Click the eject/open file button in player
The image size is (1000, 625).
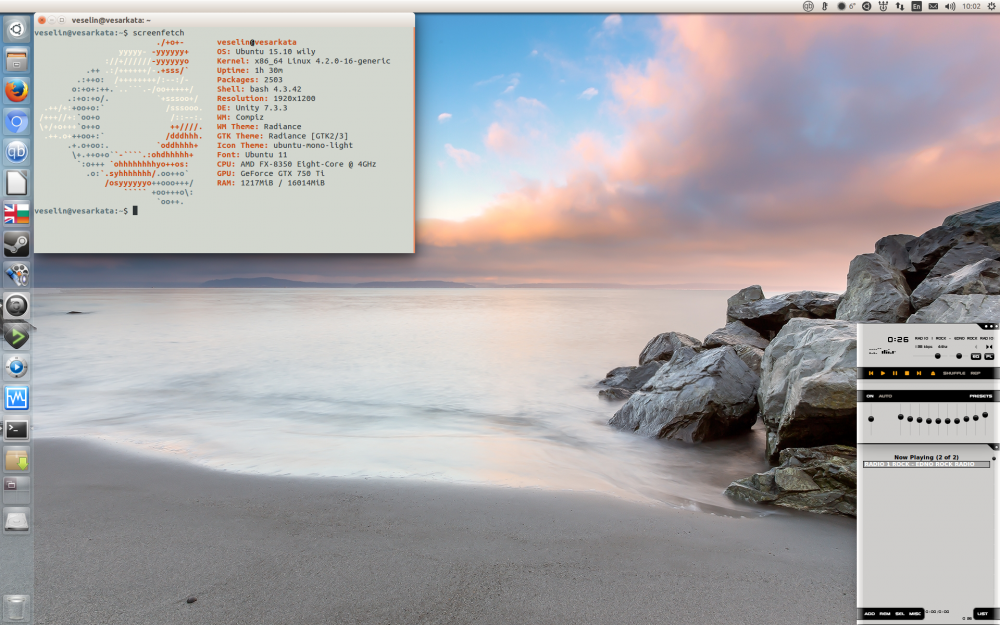[933, 373]
